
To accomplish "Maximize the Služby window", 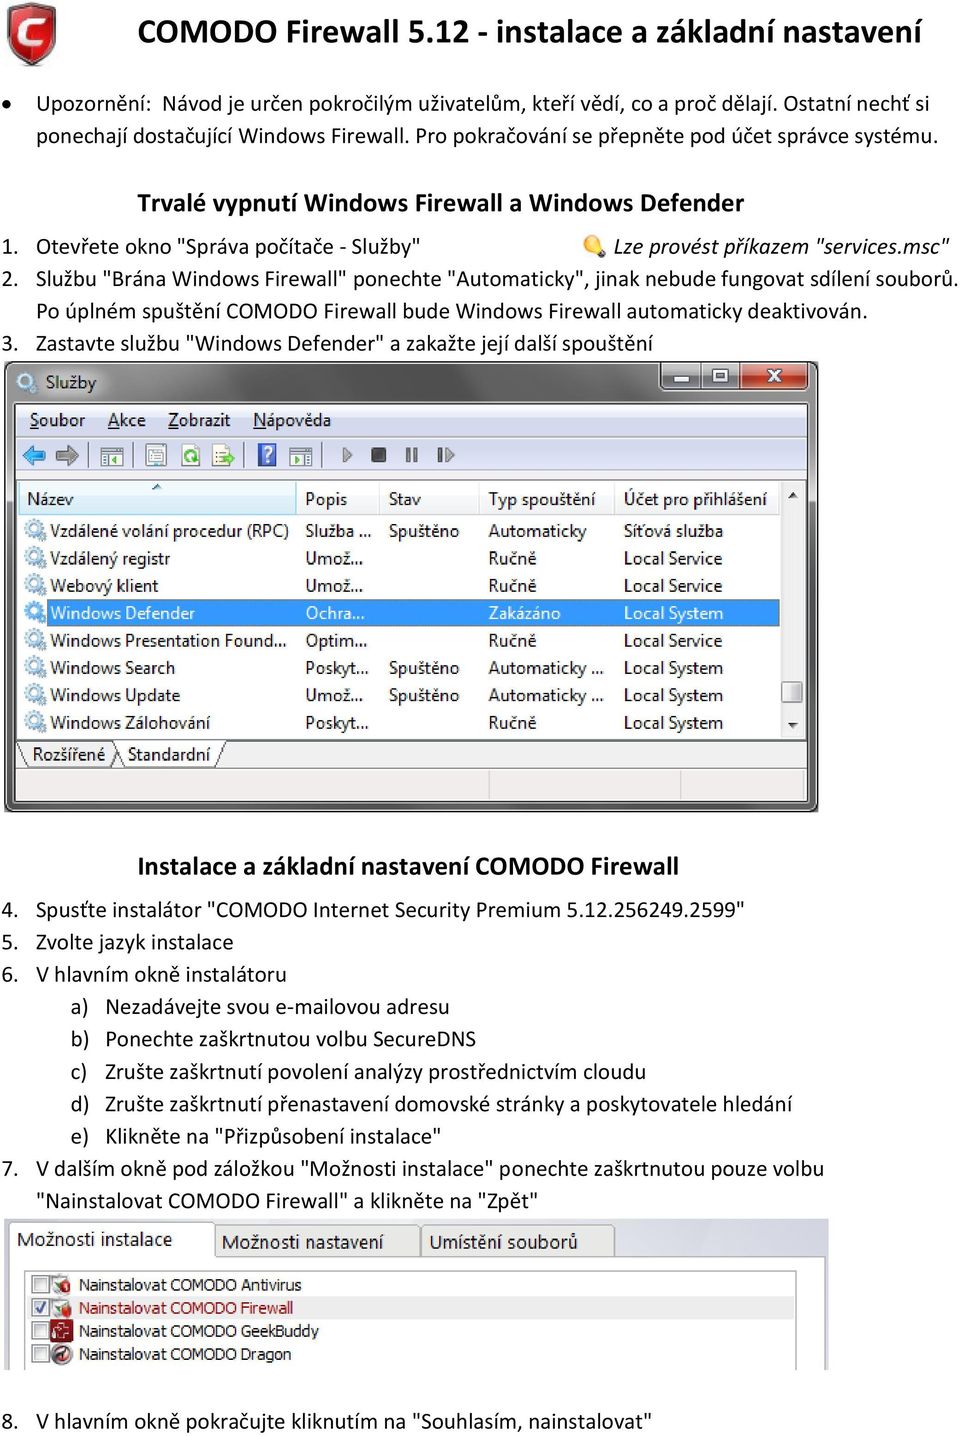I will coord(720,377).
